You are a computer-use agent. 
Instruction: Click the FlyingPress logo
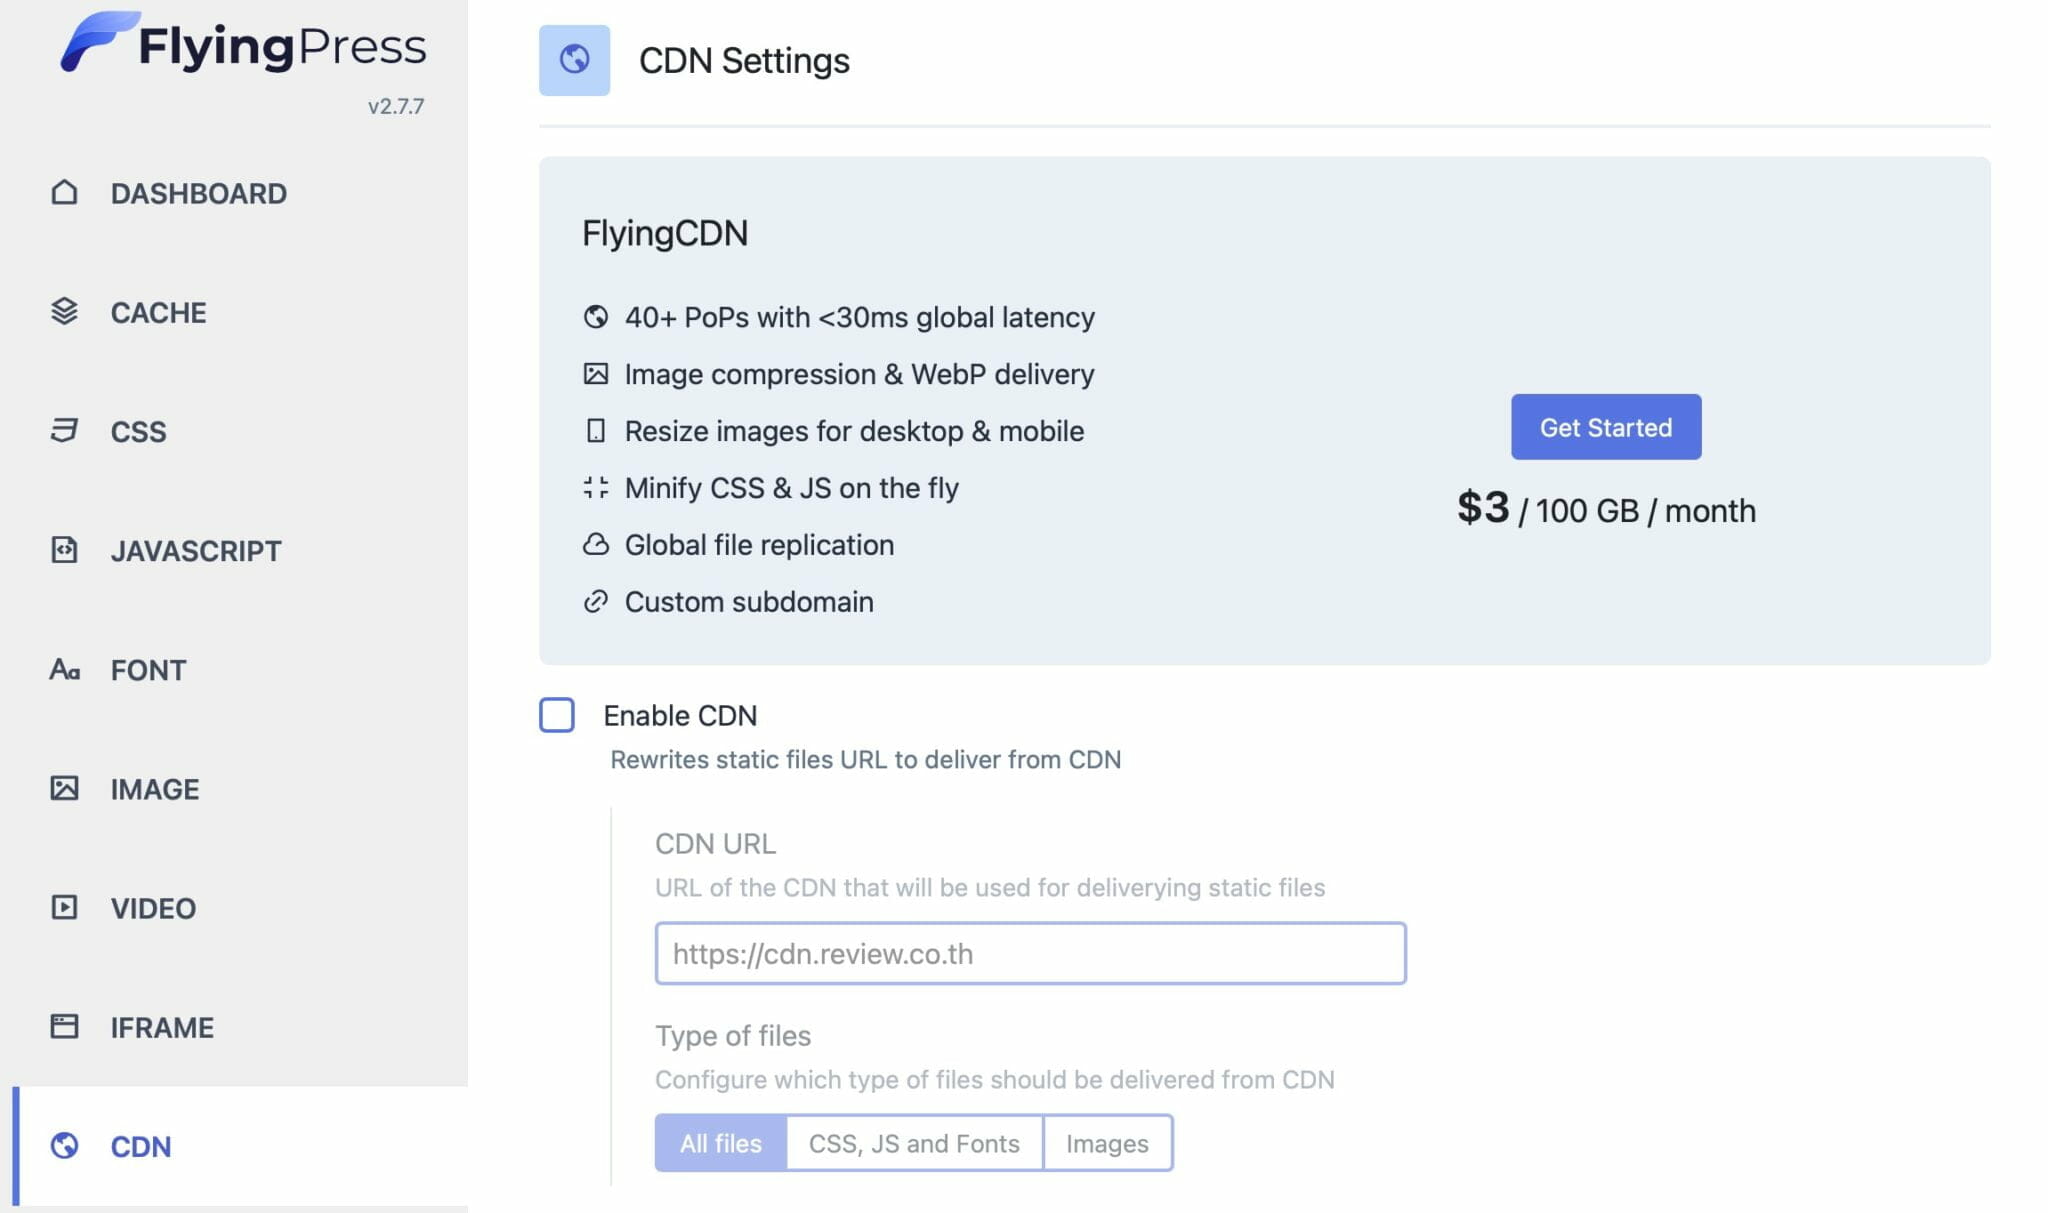click(x=243, y=43)
